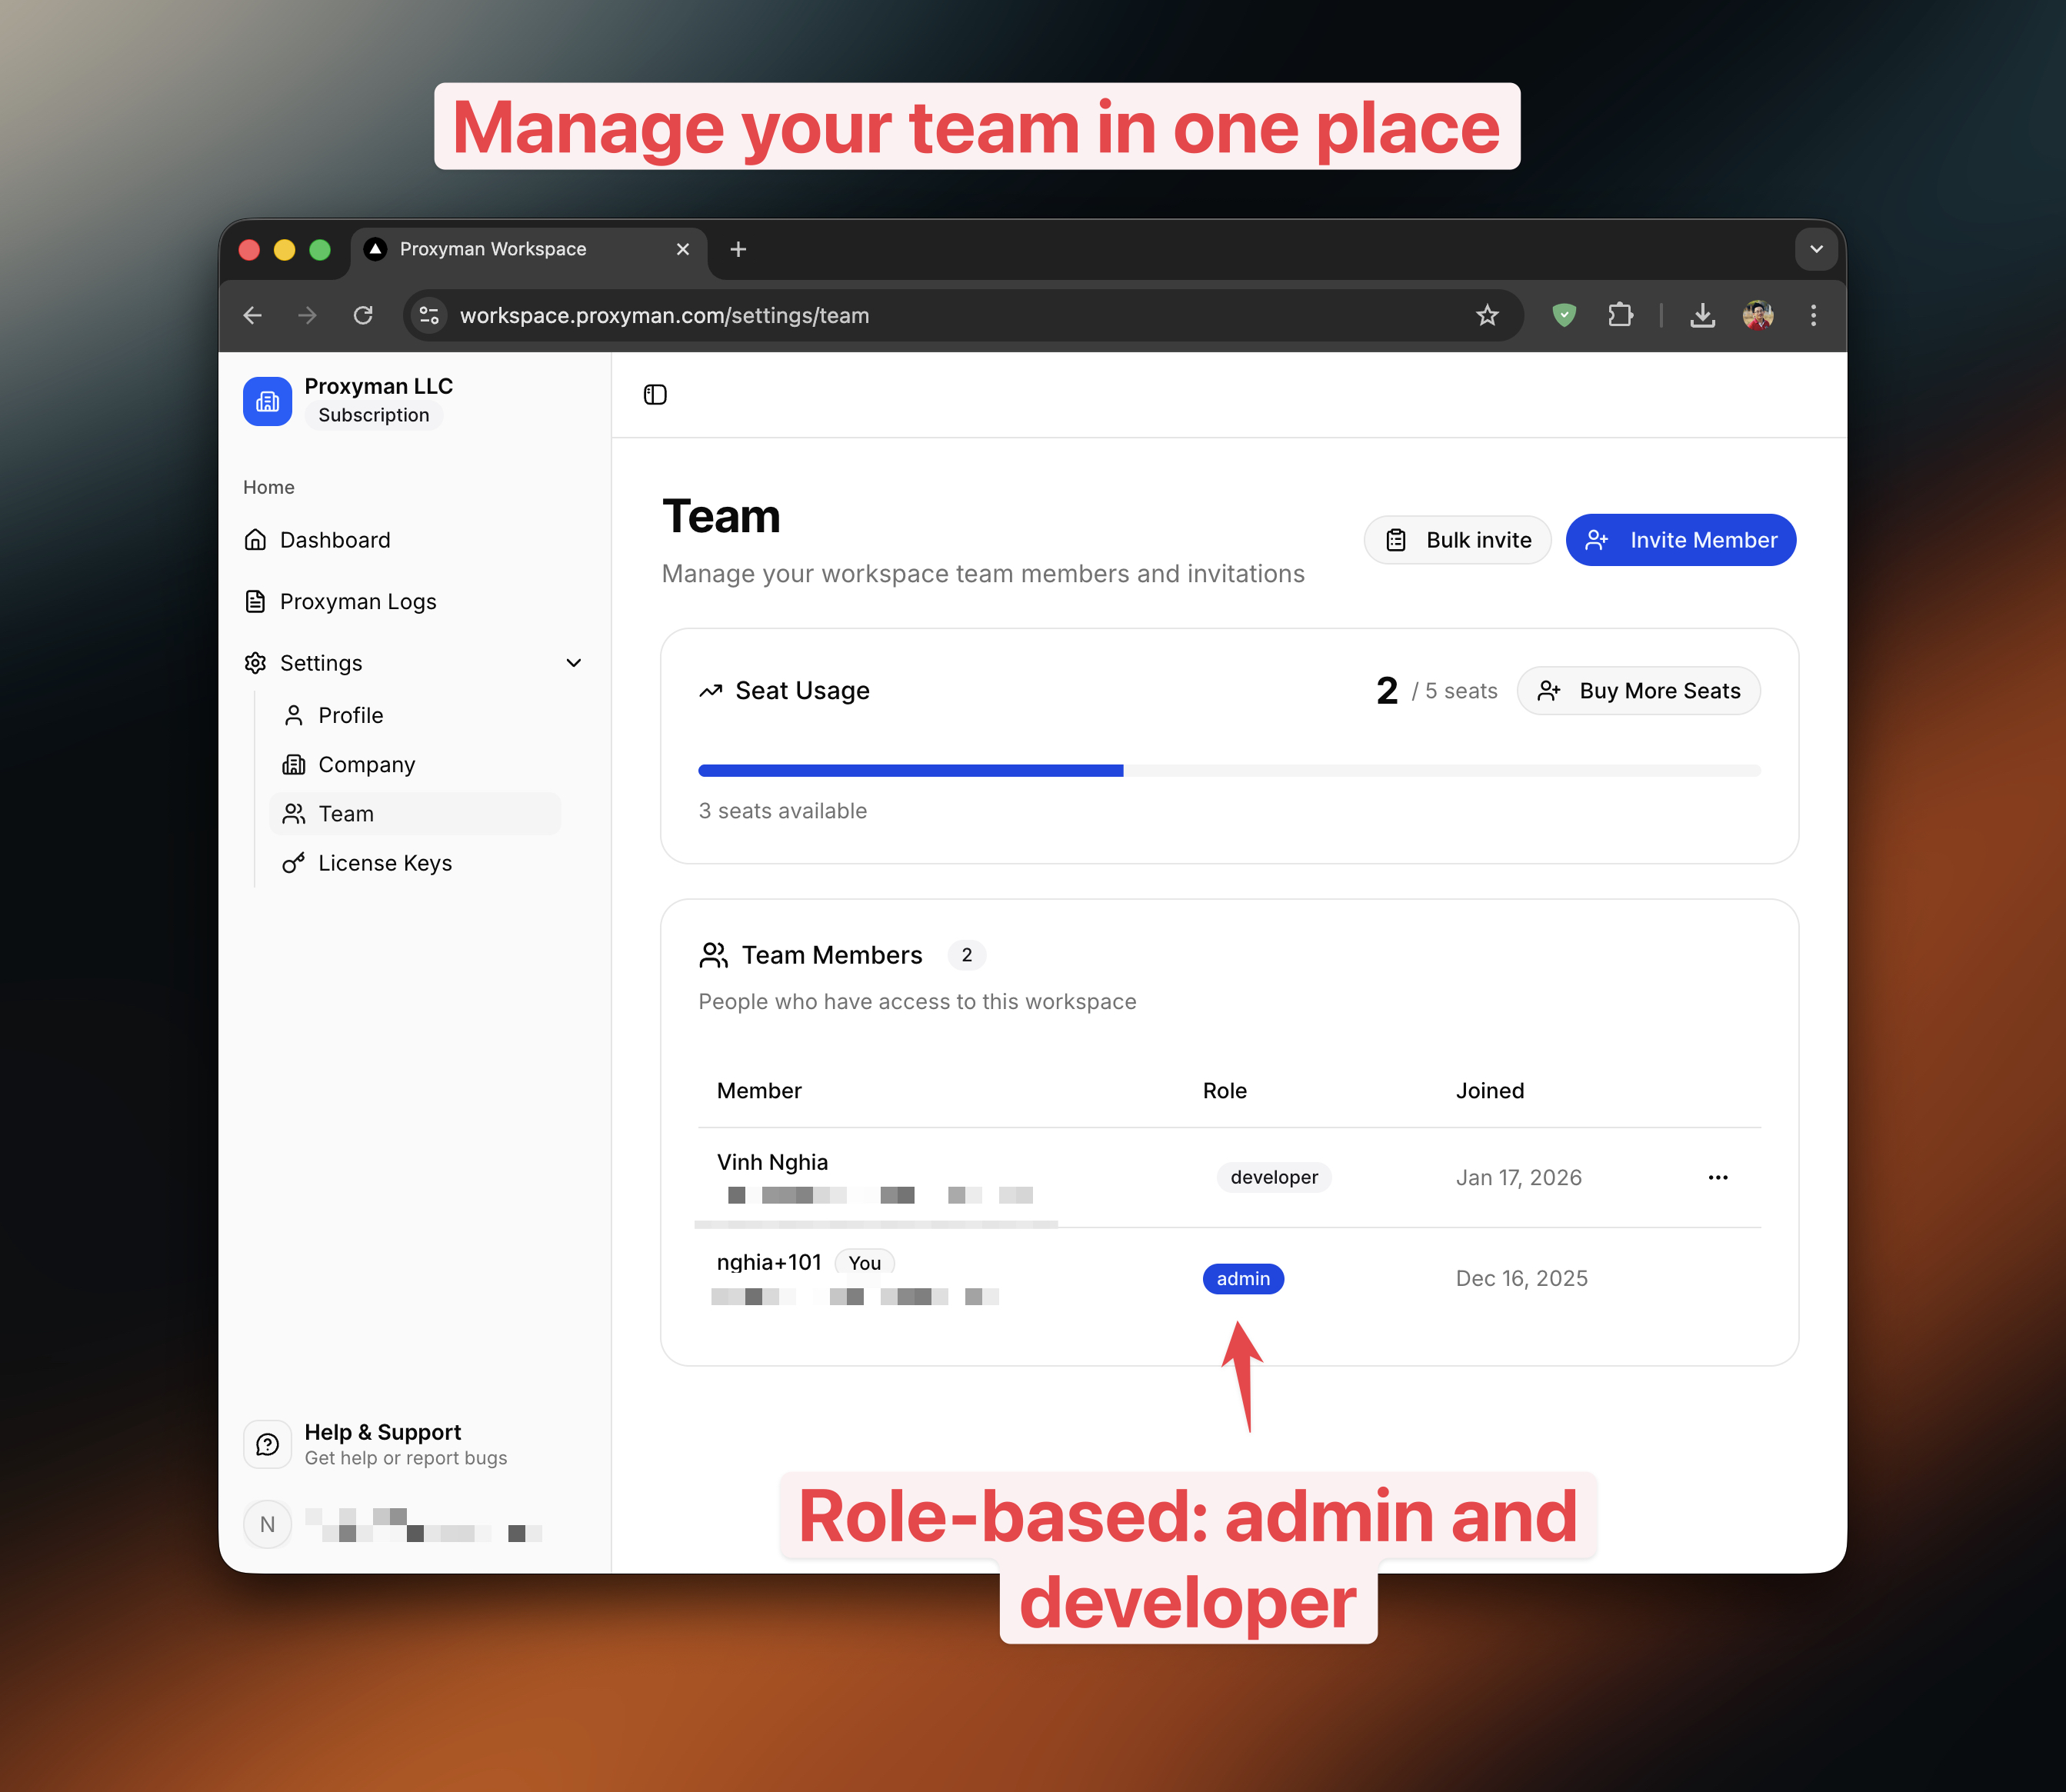Open the Profile settings page
The image size is (2066, 1792).
[x=350, y=714]
